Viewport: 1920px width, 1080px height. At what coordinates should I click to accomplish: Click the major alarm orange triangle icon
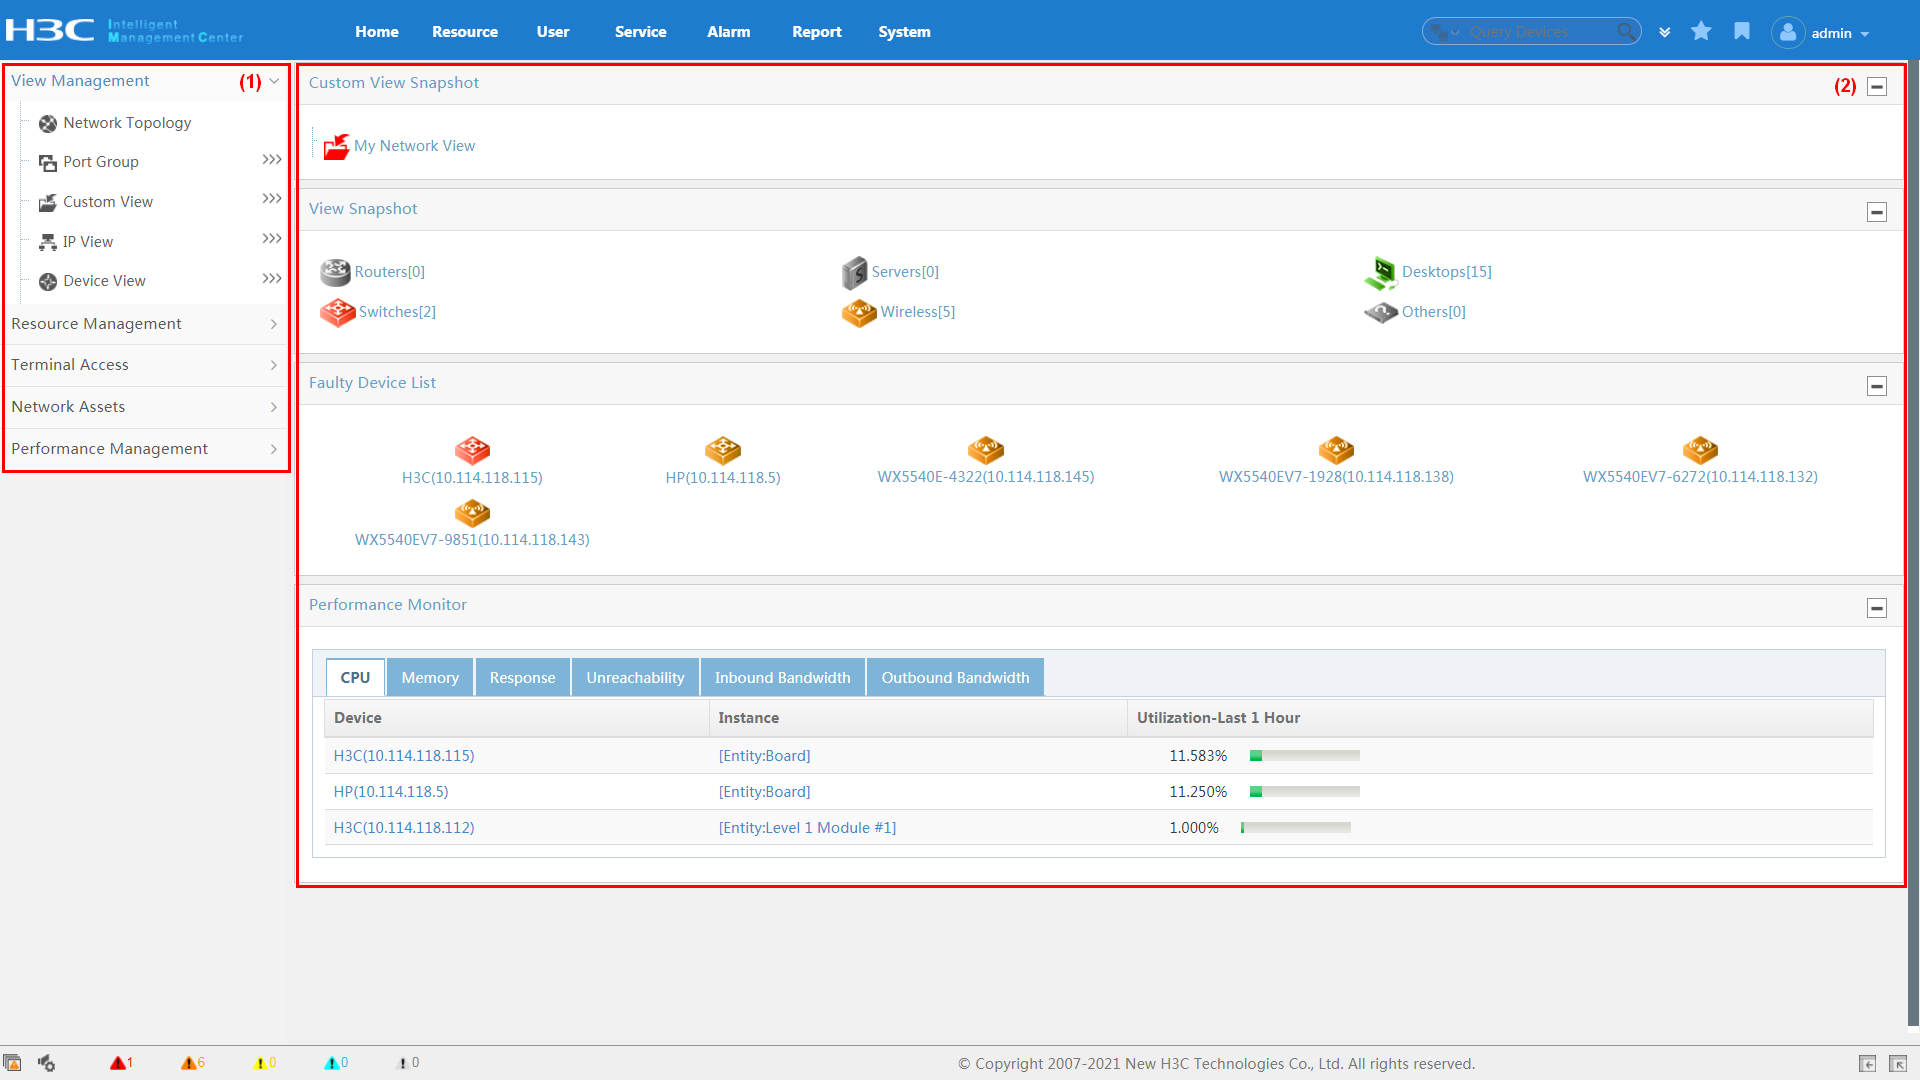tap(189, 1063)
